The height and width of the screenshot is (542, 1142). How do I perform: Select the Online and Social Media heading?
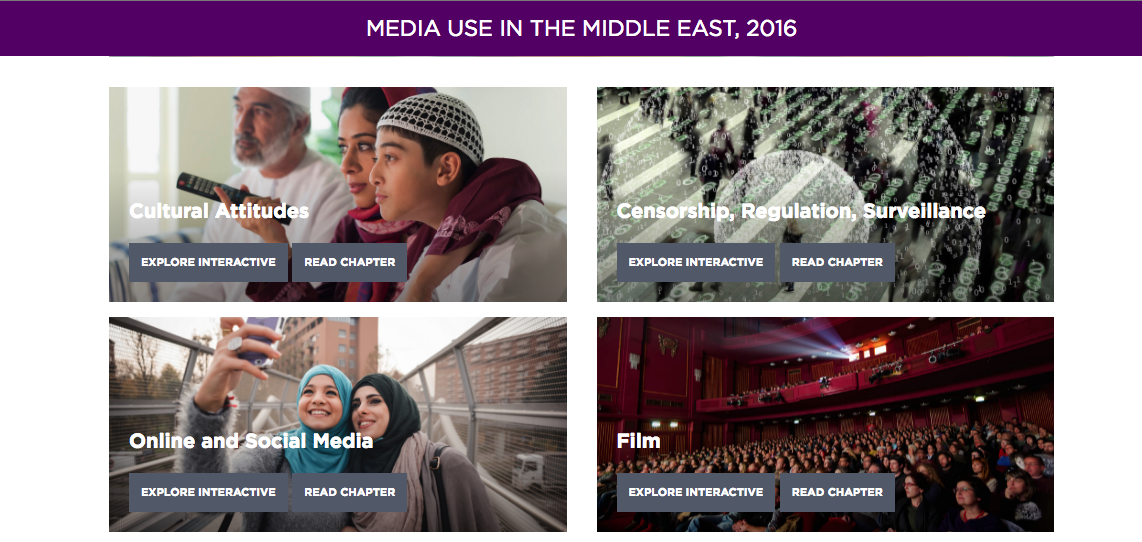coord(251,441)
